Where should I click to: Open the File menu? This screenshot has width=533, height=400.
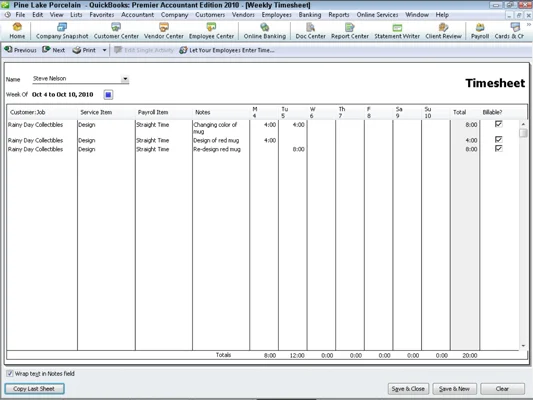click(20, 15)
